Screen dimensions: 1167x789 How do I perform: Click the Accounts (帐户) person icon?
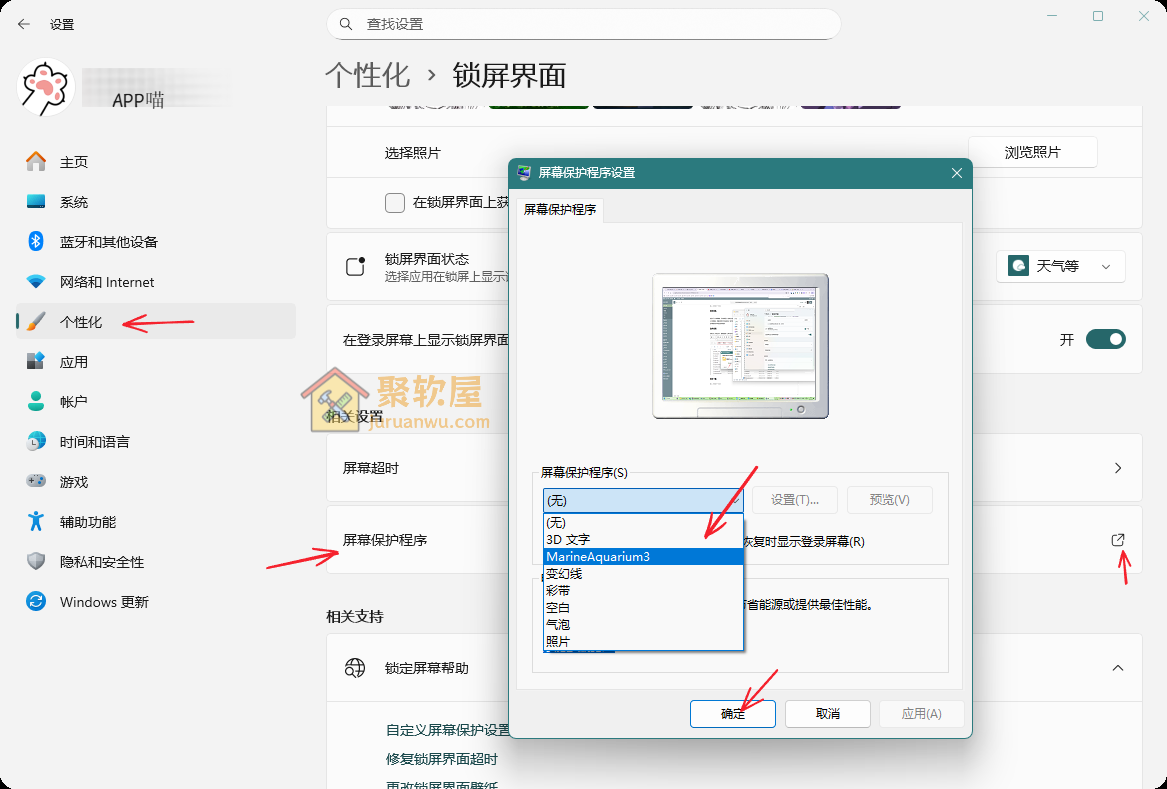(36, 402)
